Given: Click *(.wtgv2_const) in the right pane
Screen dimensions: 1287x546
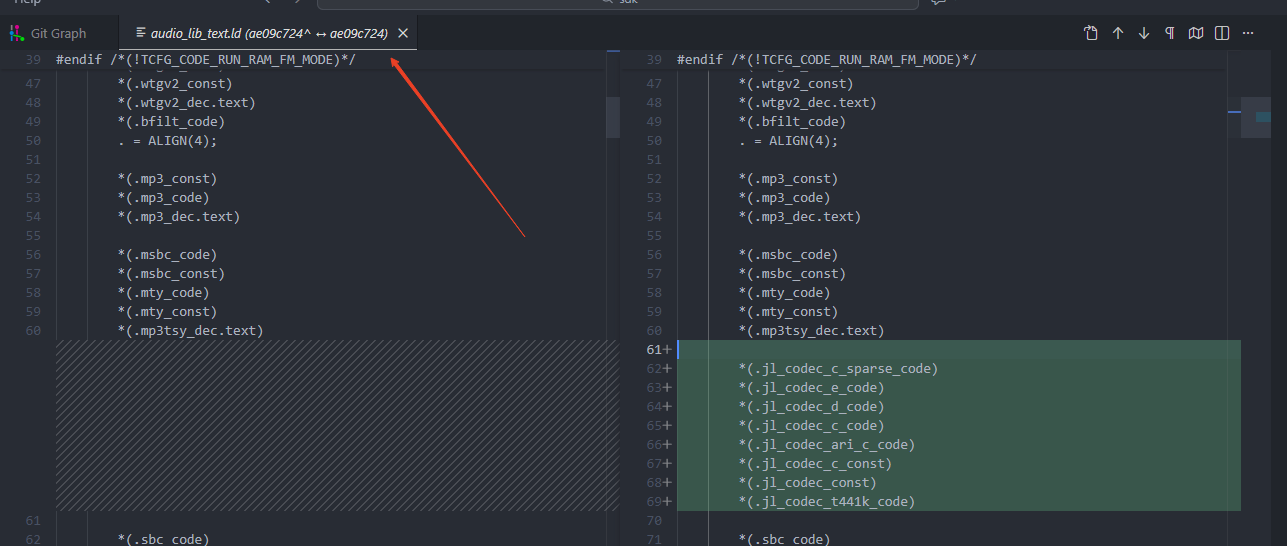Looking at the screenshot, I should [796, 84].
